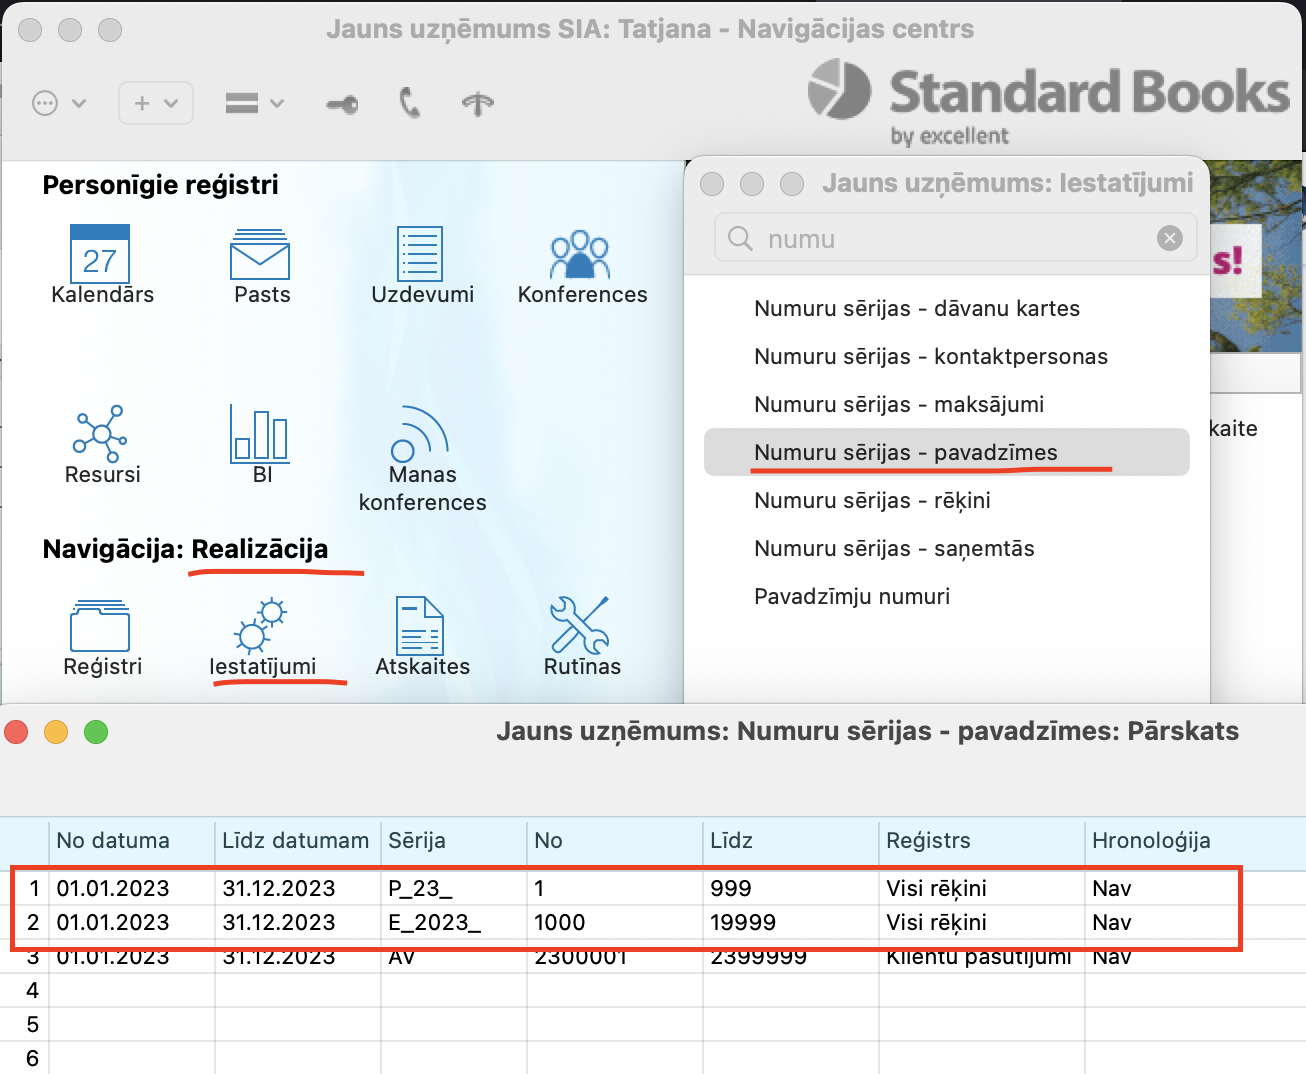The image size is (1306, 1074).
Task: Expand the plus button dropdown in toolbar
Action: coord(156,103)
